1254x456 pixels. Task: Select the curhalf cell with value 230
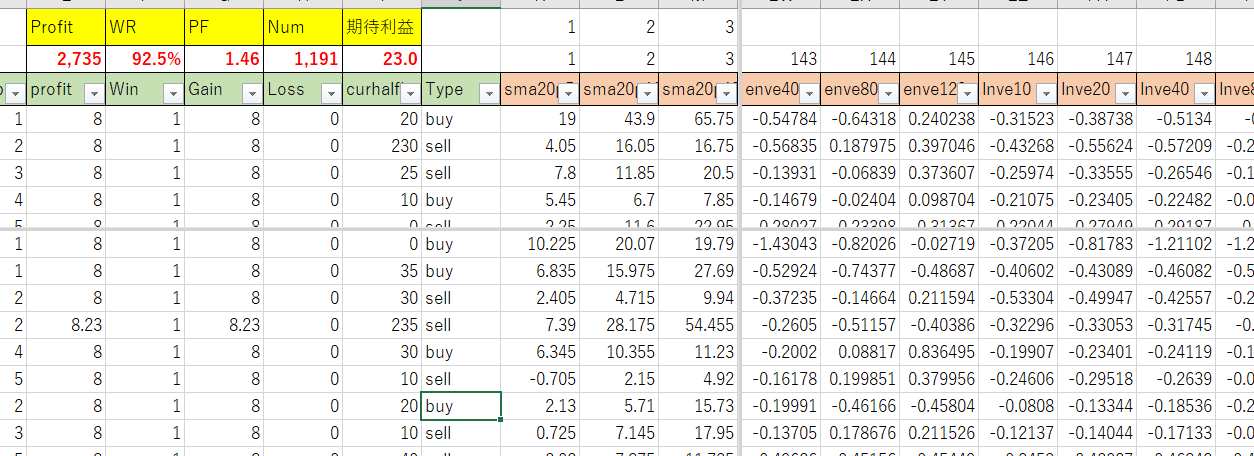click(x=382, y=146)
